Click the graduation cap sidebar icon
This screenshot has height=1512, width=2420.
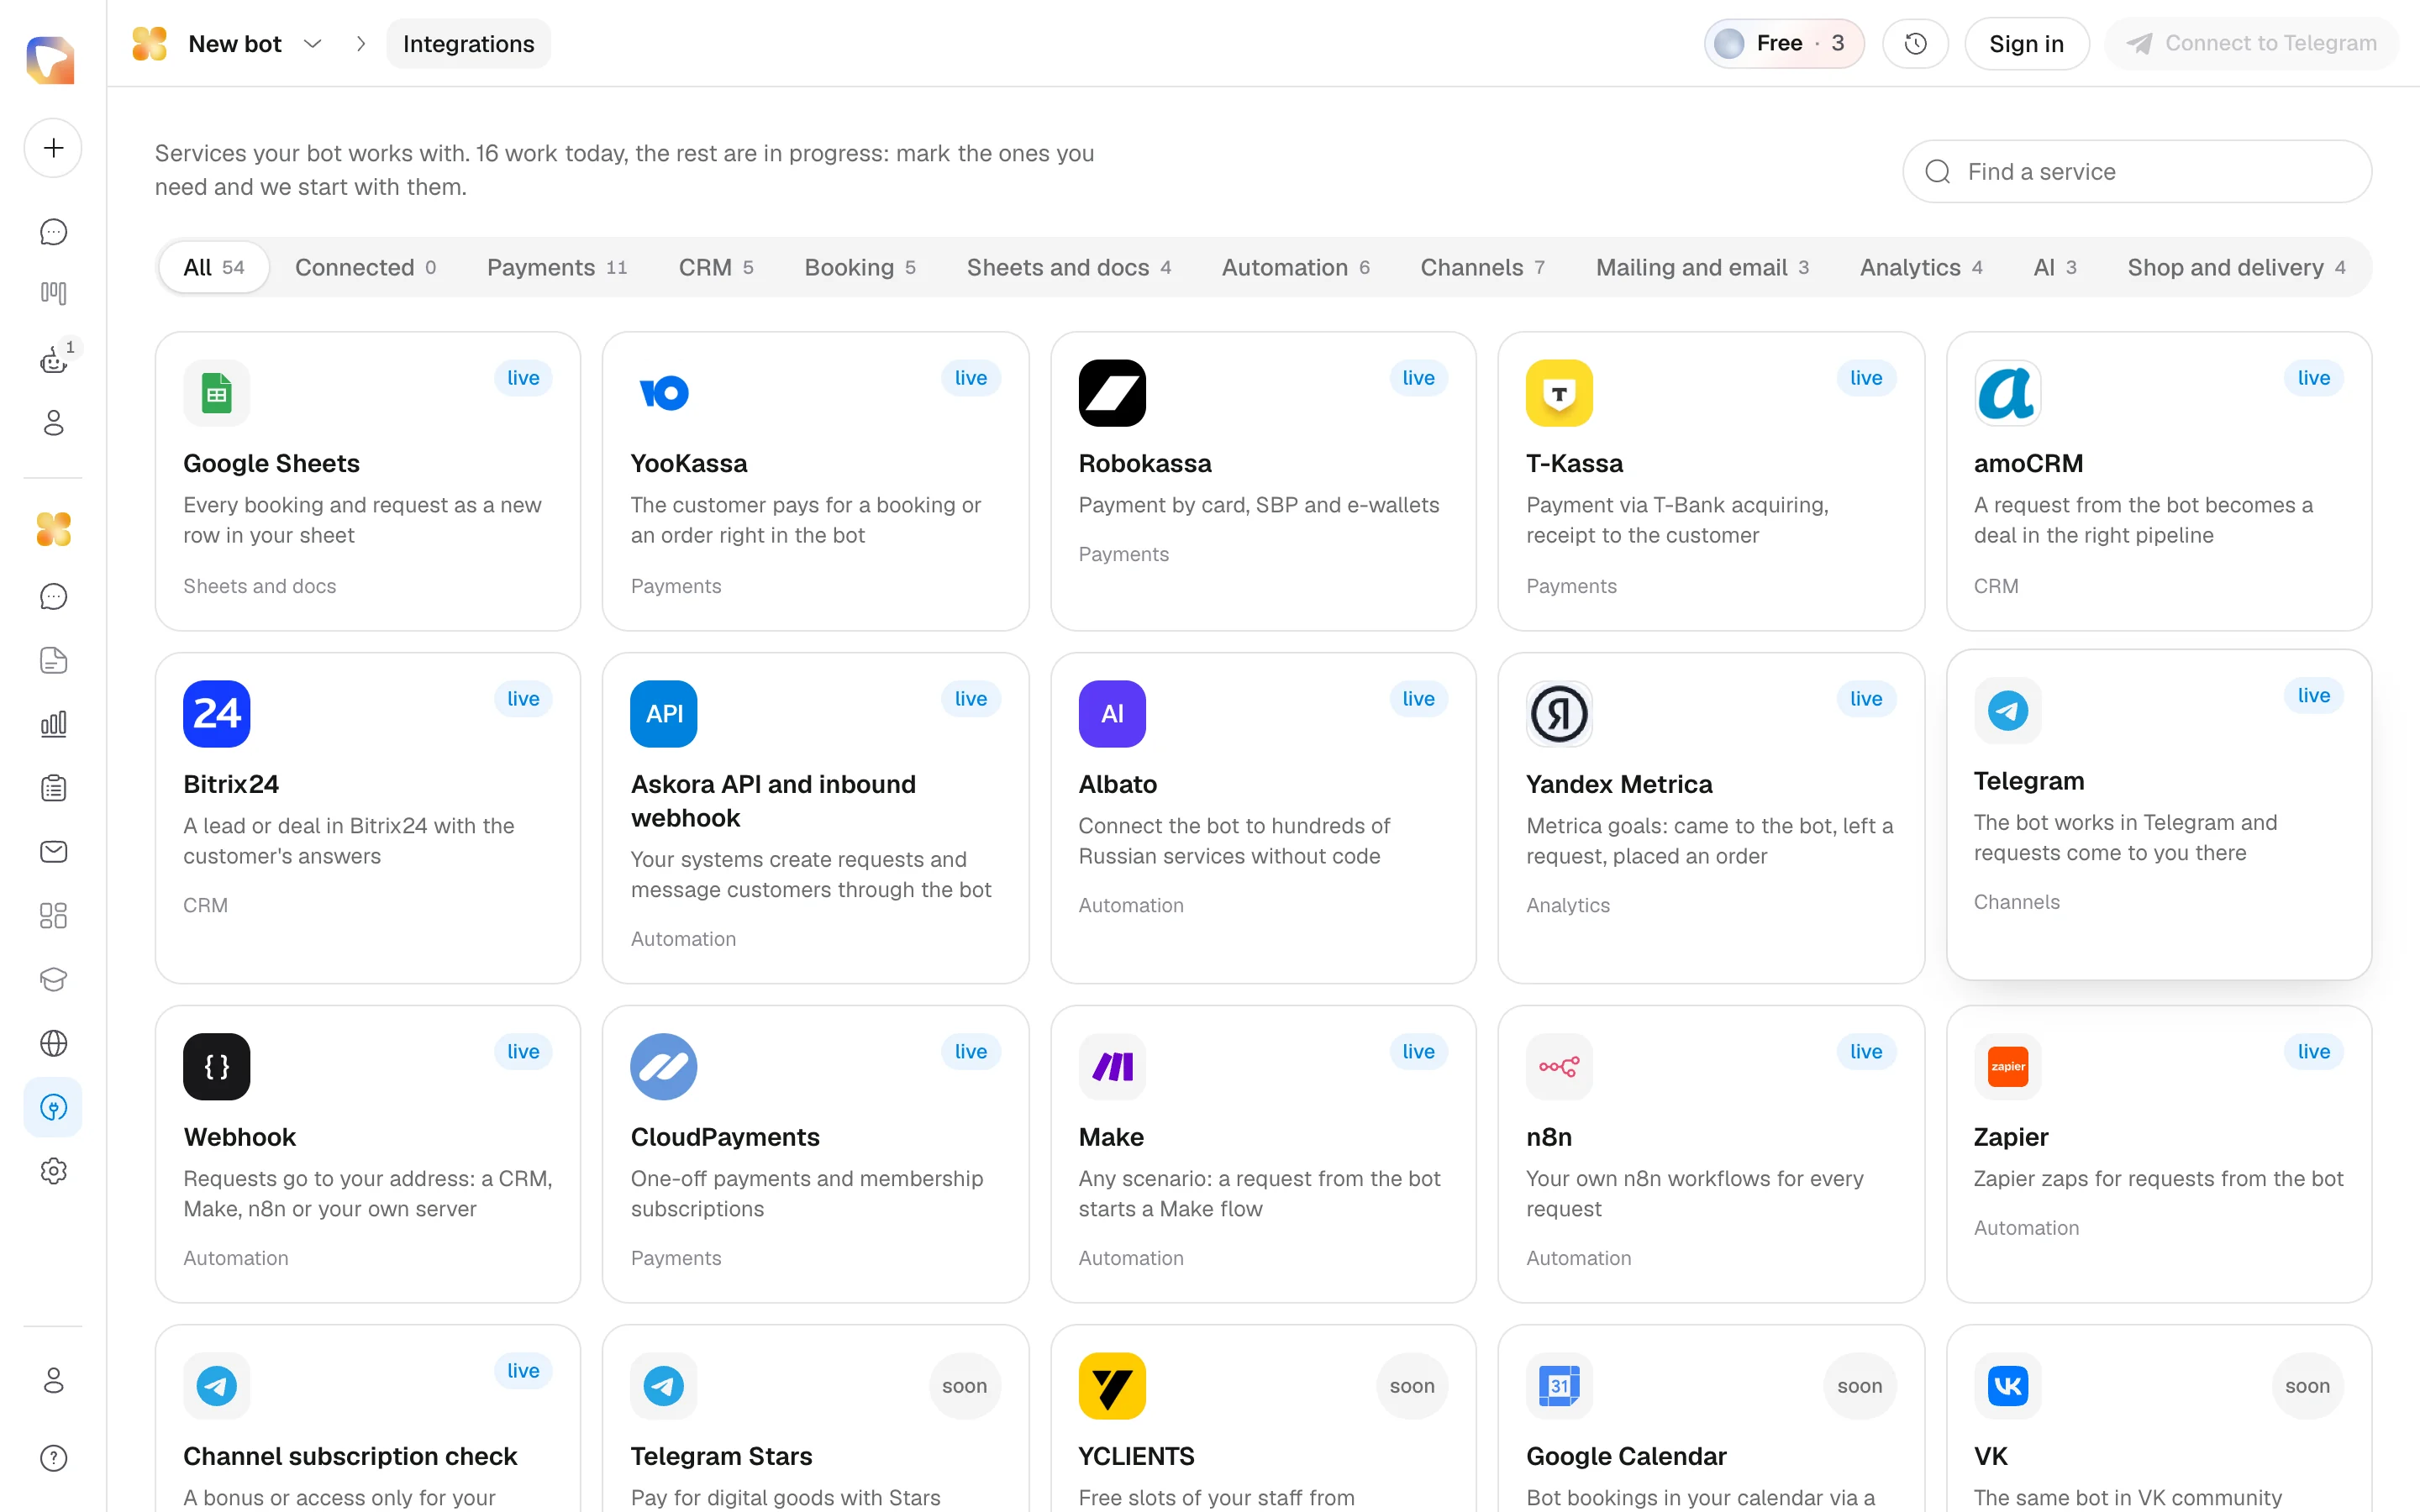pos(53,979)
